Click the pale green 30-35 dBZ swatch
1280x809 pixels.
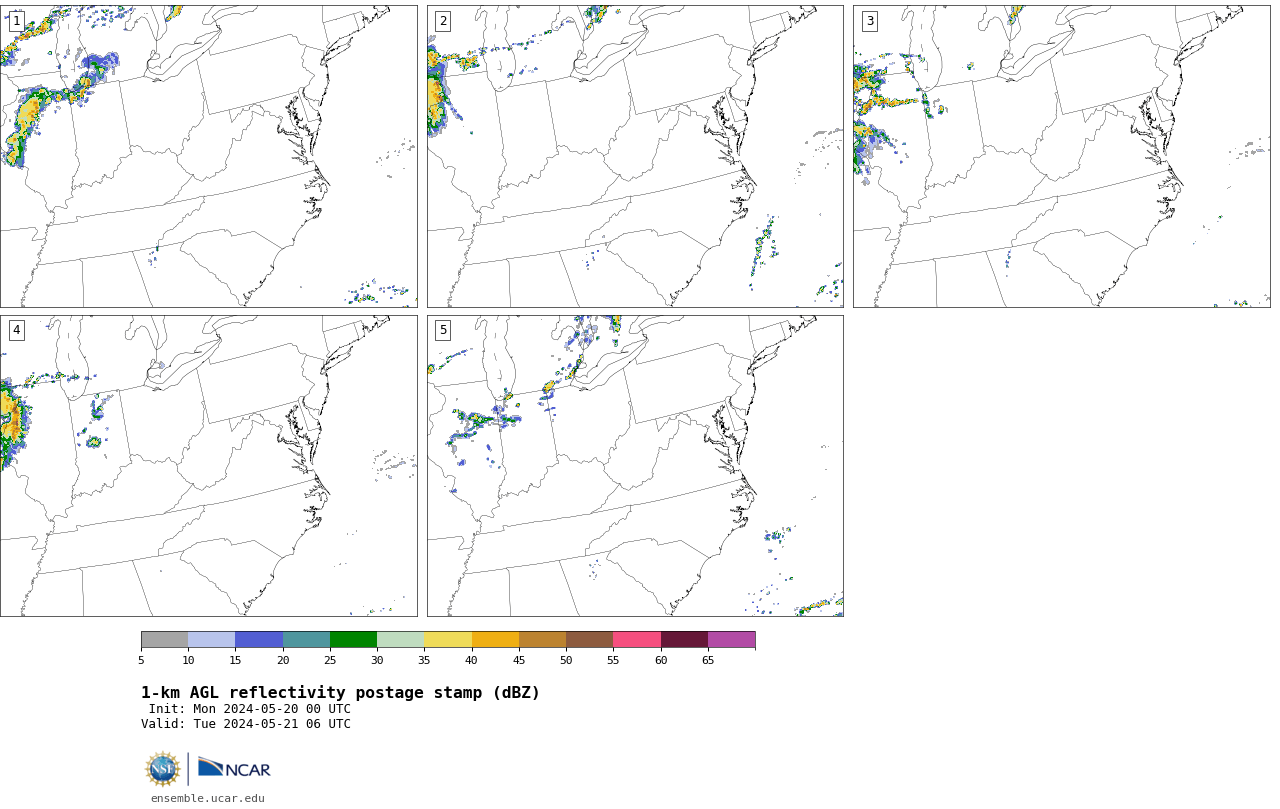[x=400, y=640]
